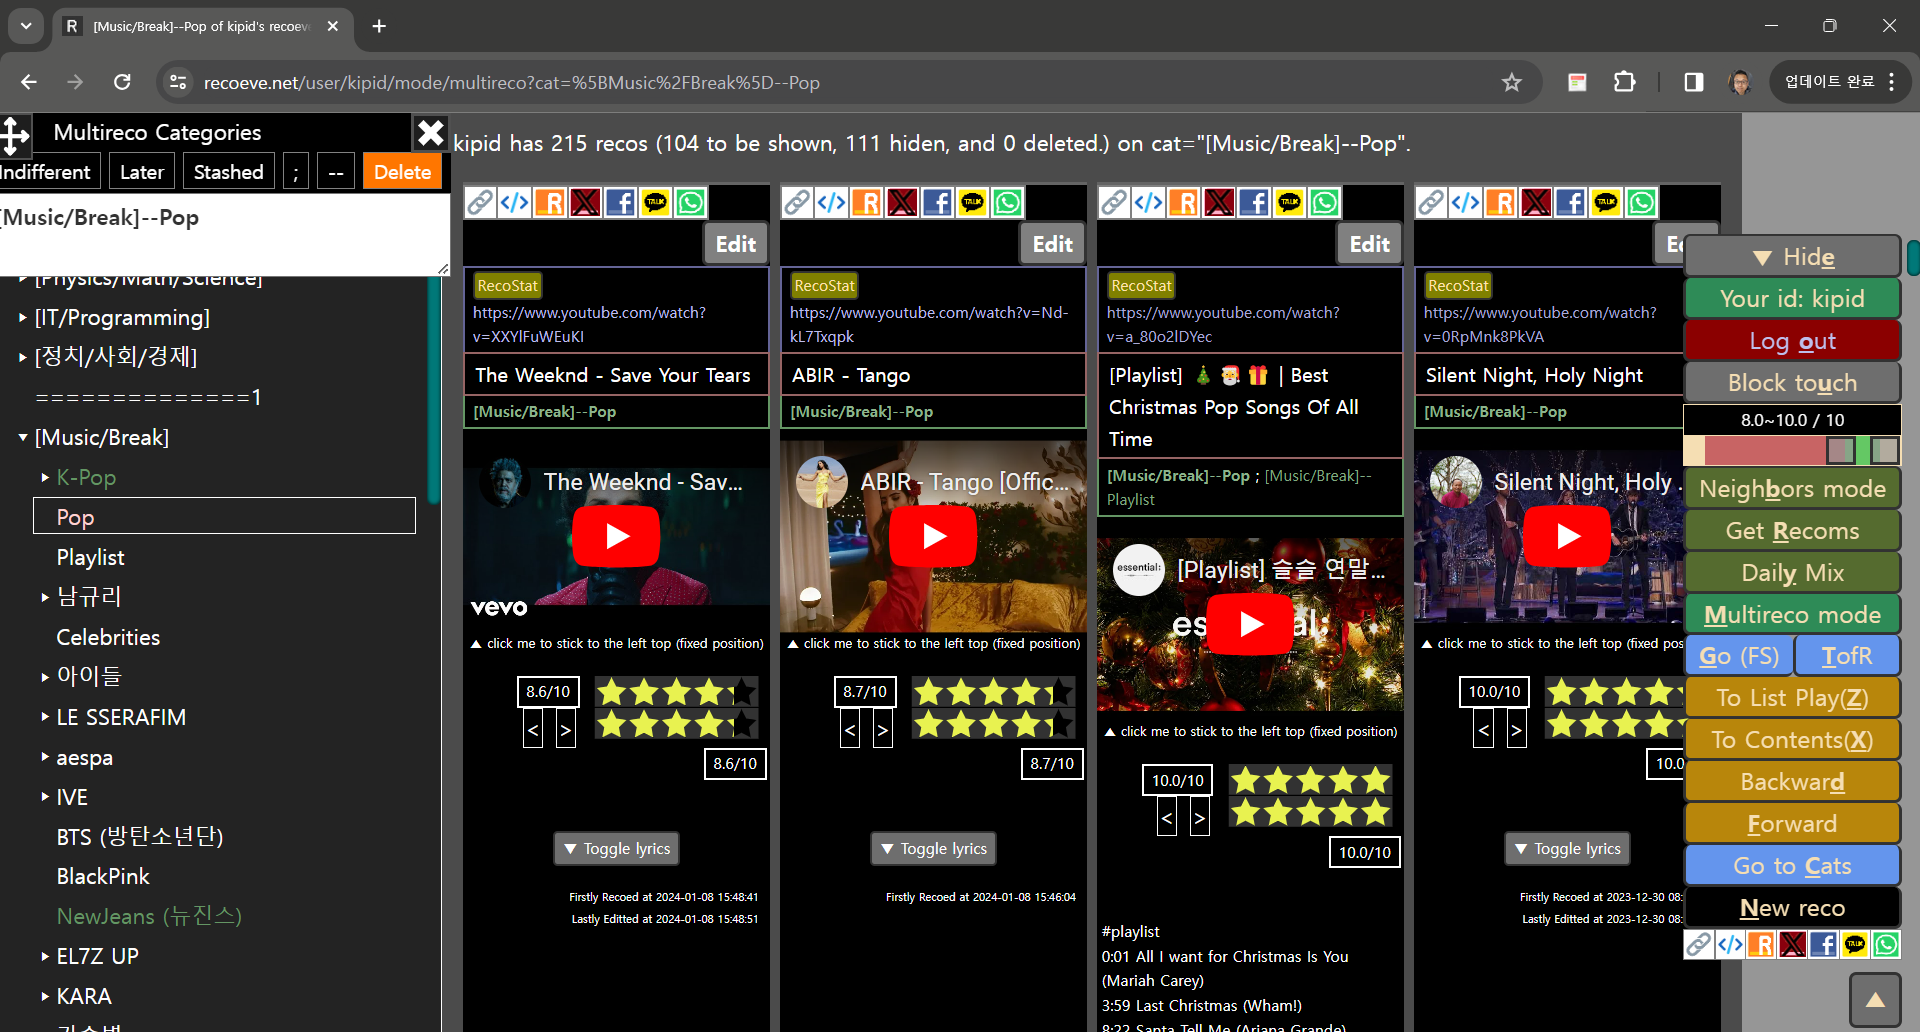Expand the 남규리 subcategory
The width and height of the screenshot is (1920, 1032).
click(x=45, y=597)
